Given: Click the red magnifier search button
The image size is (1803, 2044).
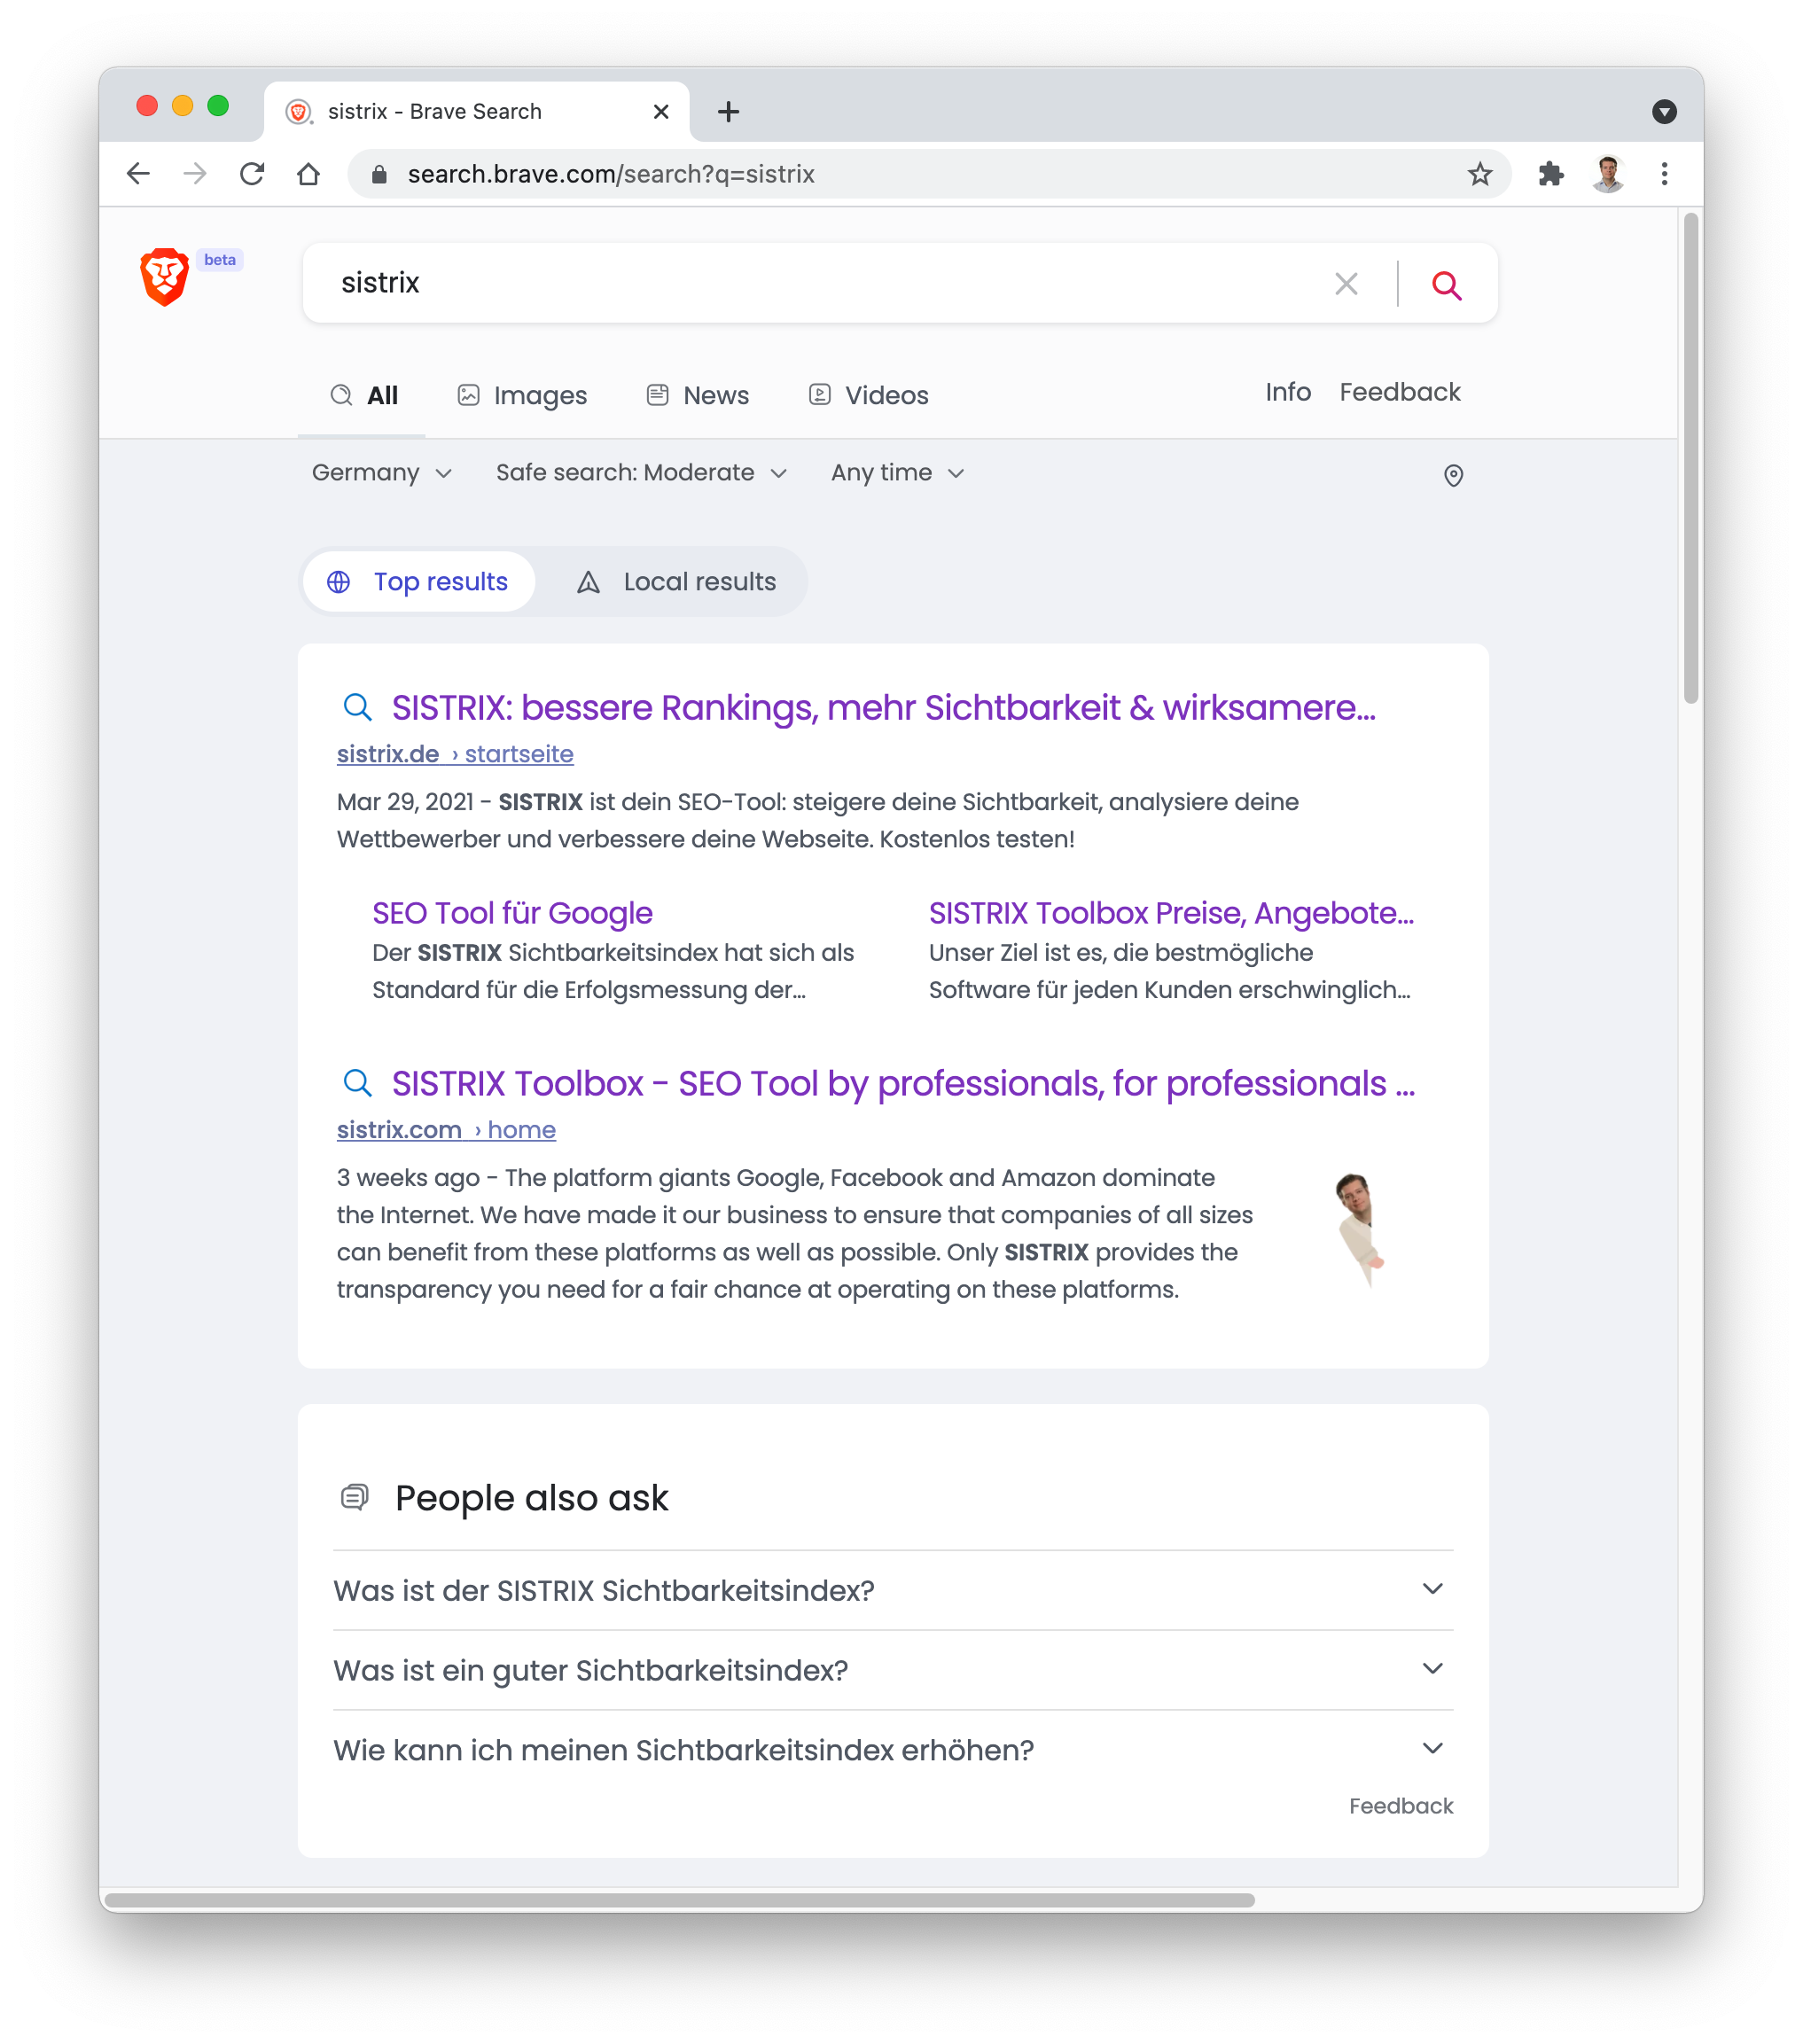Looking at the screenshot, I should point(1446,285).
